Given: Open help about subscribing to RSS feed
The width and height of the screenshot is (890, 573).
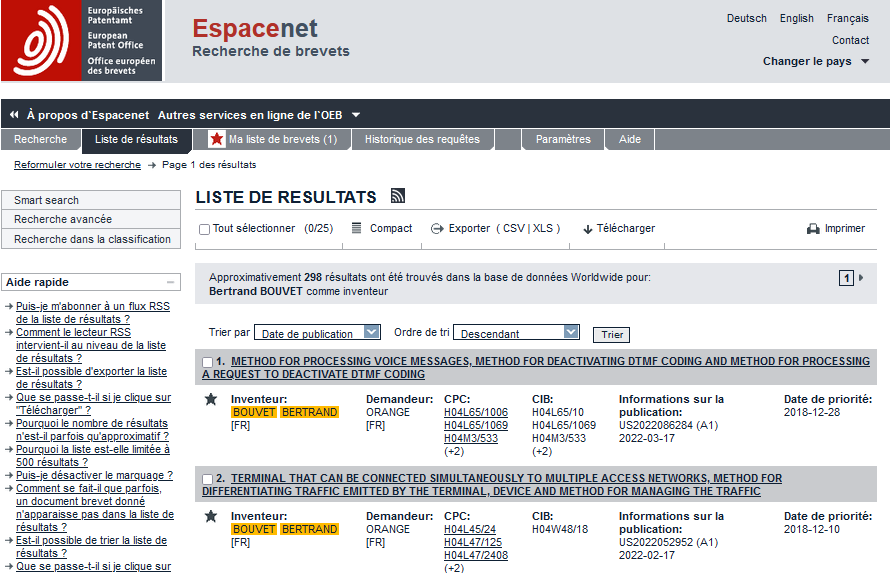Looking at the screenshot, I should (93, 313).
